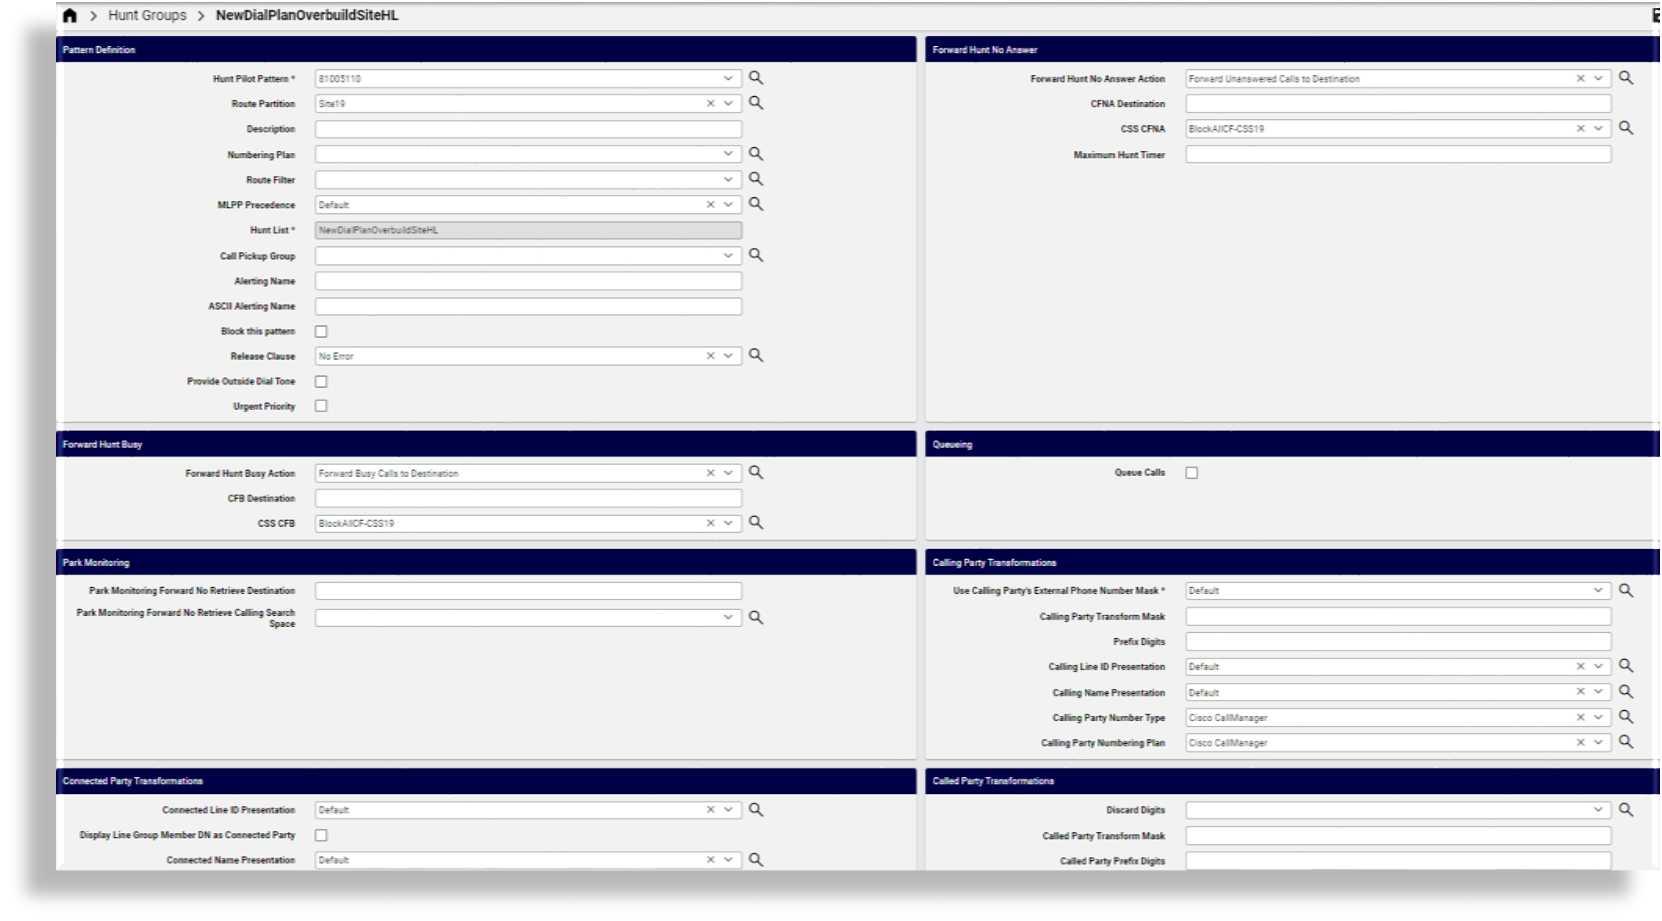This screenshot has height=921, width=1662.
Task: Search icon beside Calling Party Numbering Plan
Action: click(x=1626, y=742)
